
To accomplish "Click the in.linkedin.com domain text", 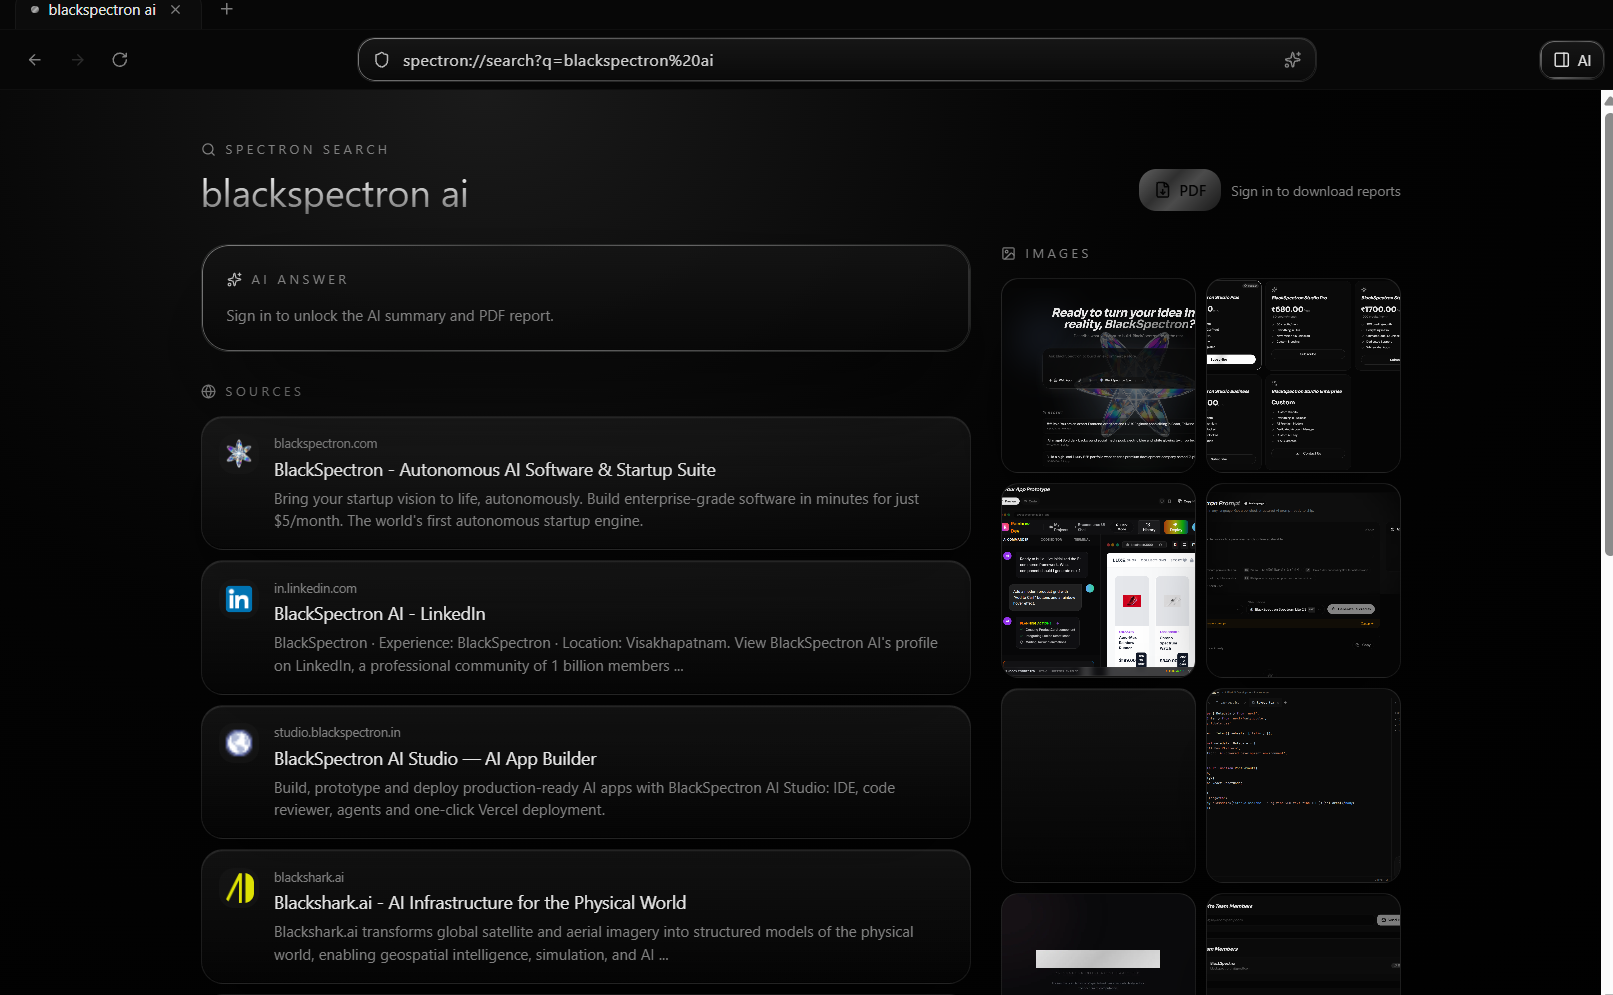I will click(x=315, y=588).
